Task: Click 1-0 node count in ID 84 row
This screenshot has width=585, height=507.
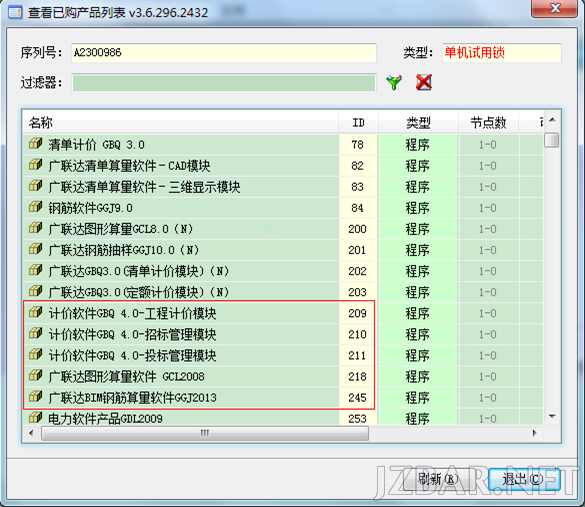Action: click(488, 207)
